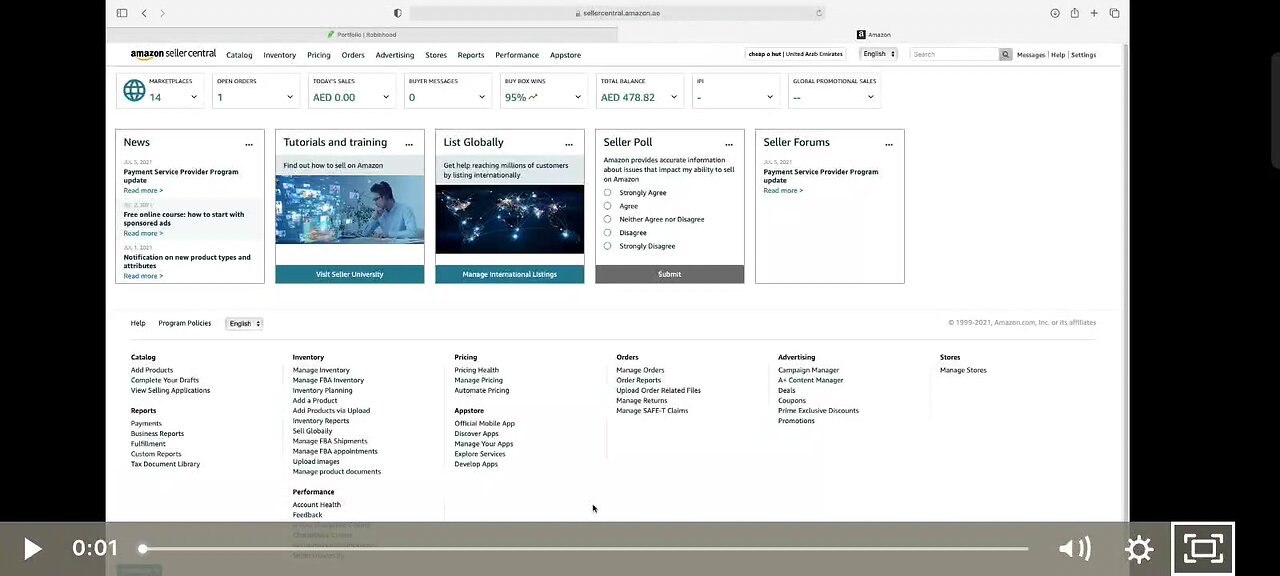Viewport: 1280px width, 576px height.
Task: Open Settings link in header
Action: click(1083, 55)
